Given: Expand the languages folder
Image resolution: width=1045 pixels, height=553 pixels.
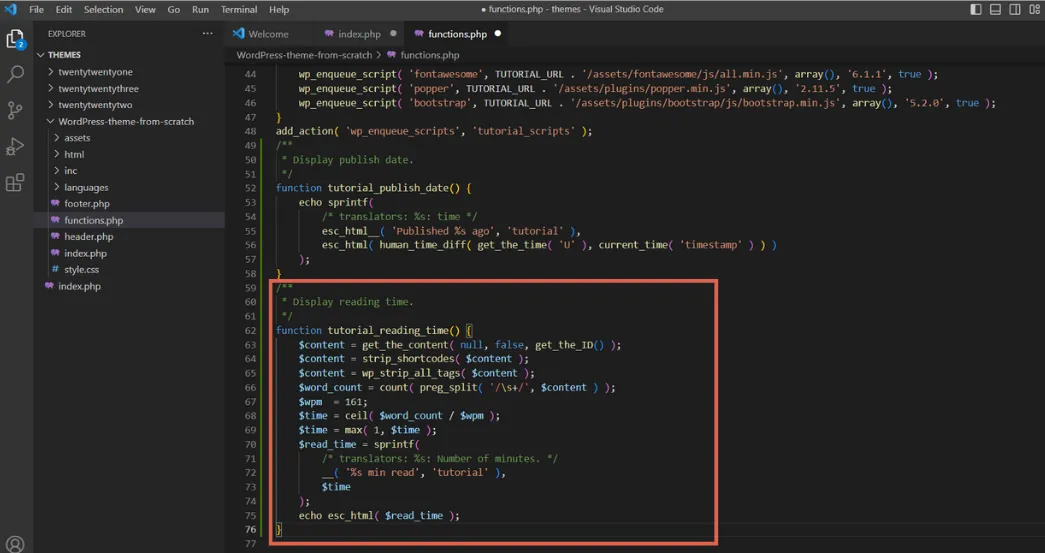Looking at the screenshot, I should (86, 187).
